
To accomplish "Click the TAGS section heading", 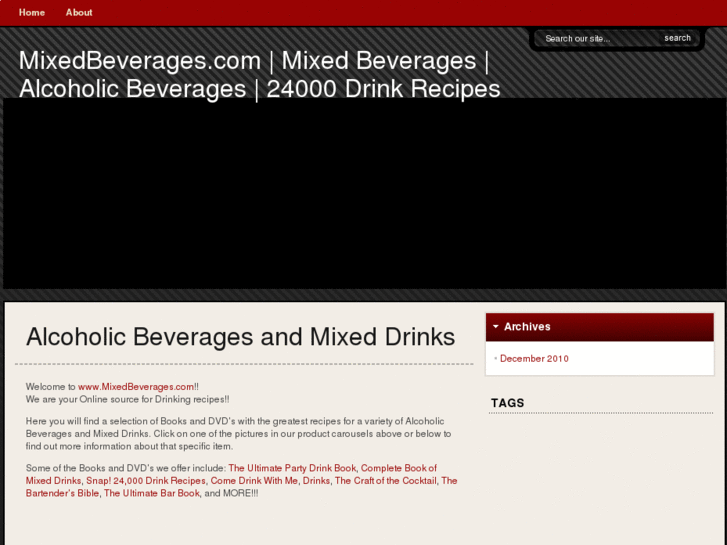I will point(508,403).
